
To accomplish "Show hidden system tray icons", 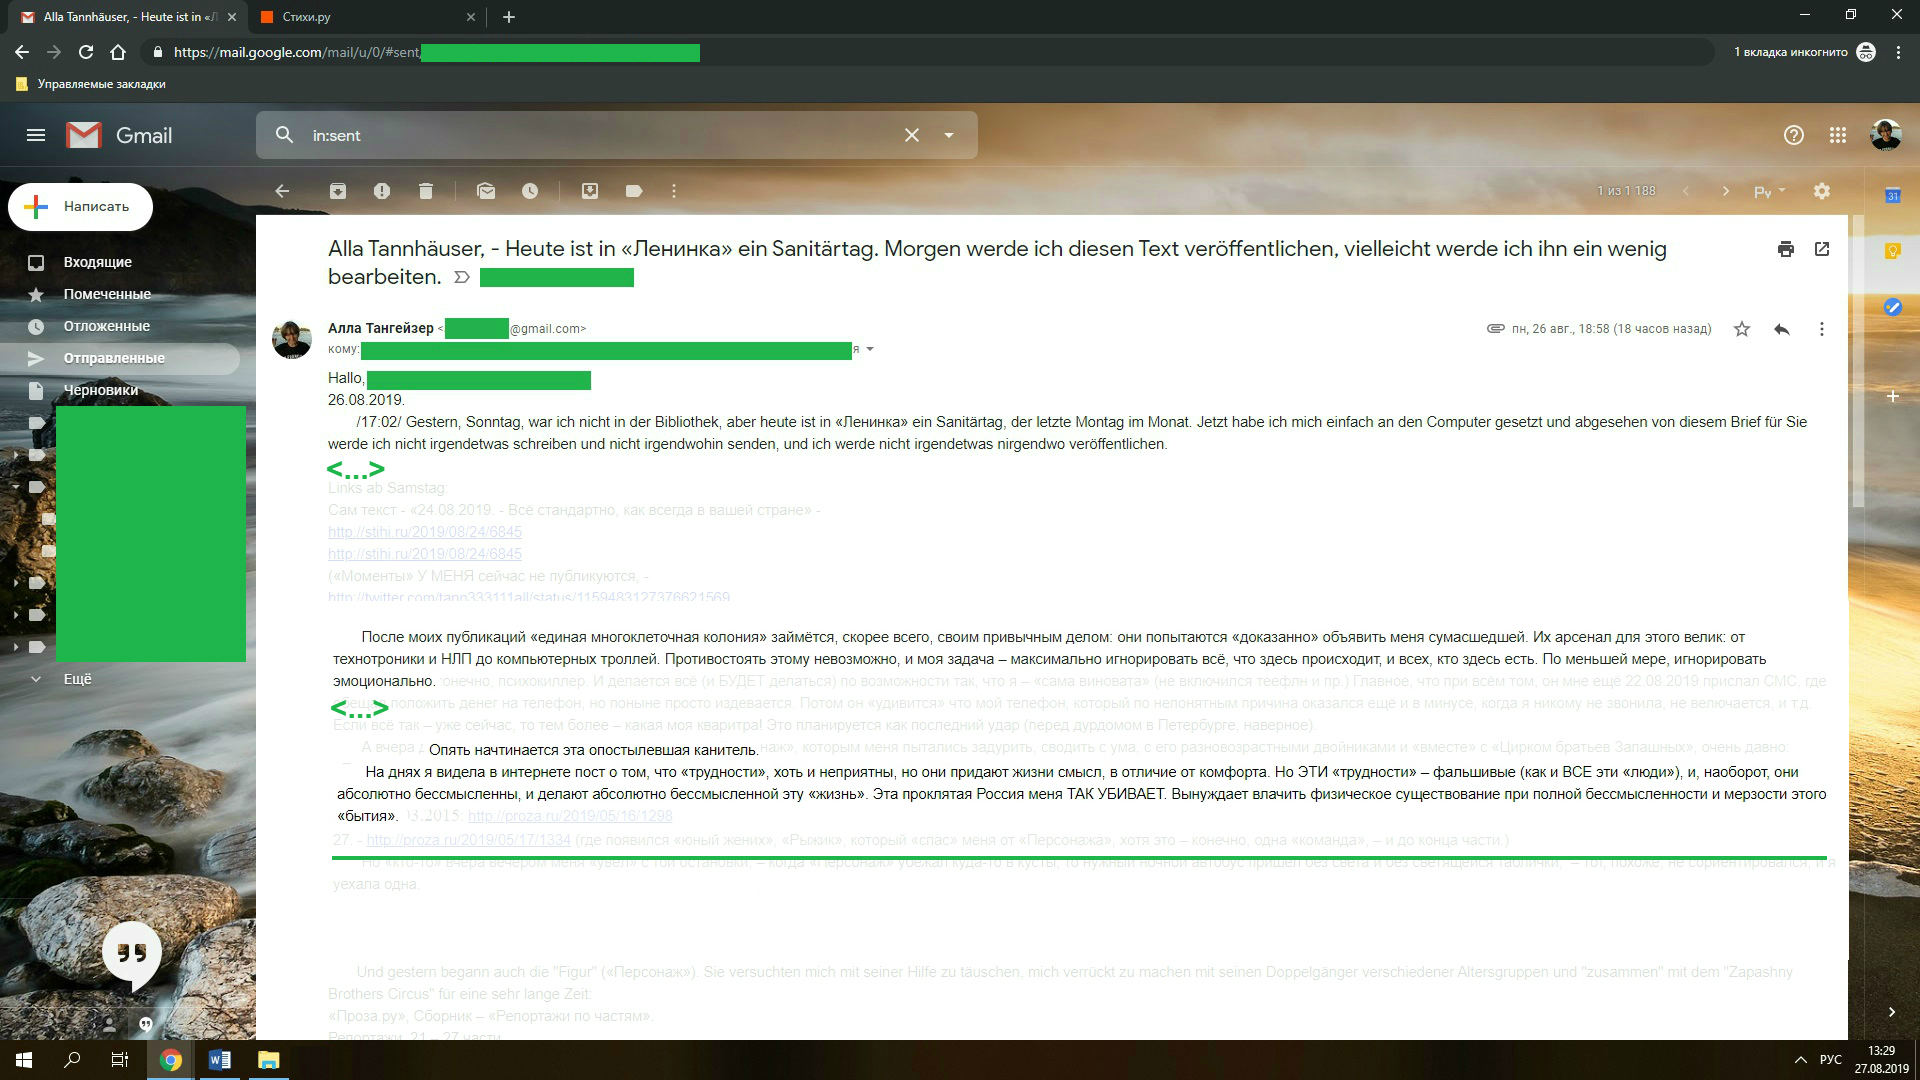I will (x=1801, y=1060).
